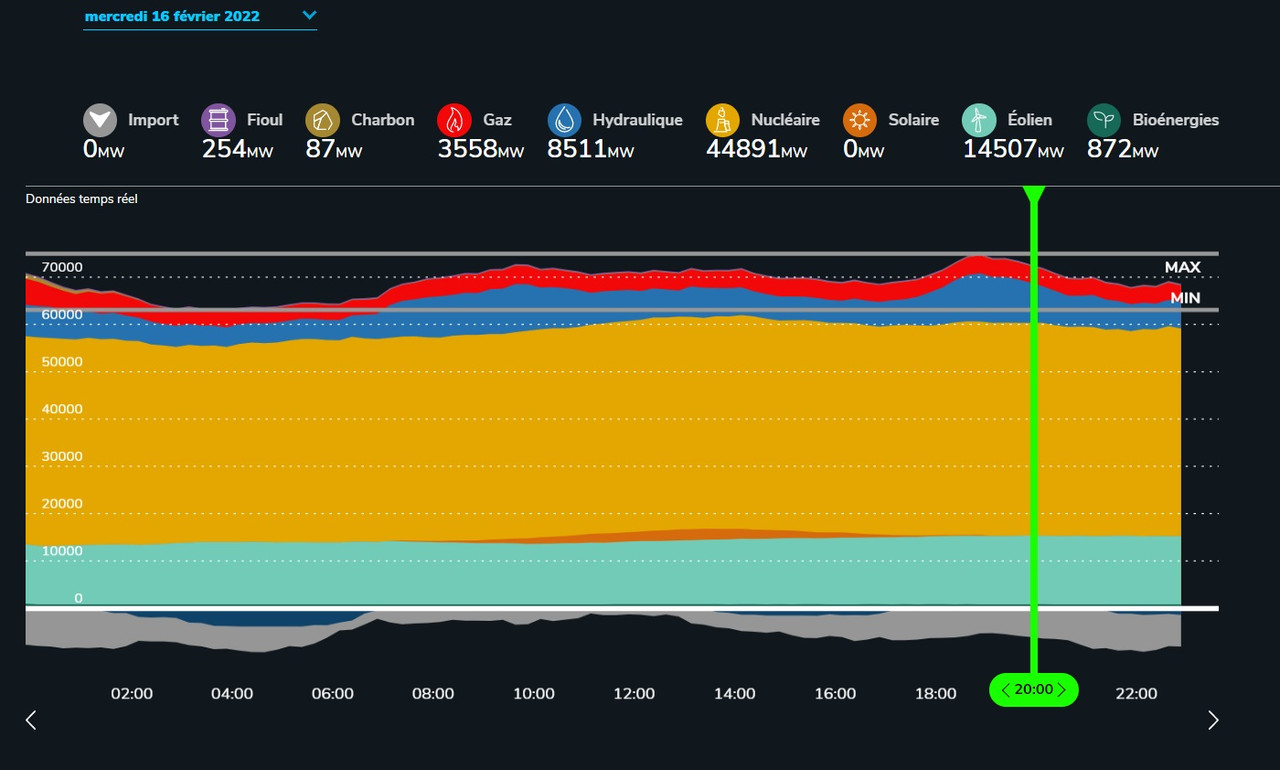The image size is (1280, 770).
Task: Click the 70000 axis label
Action: coord(62,268)
